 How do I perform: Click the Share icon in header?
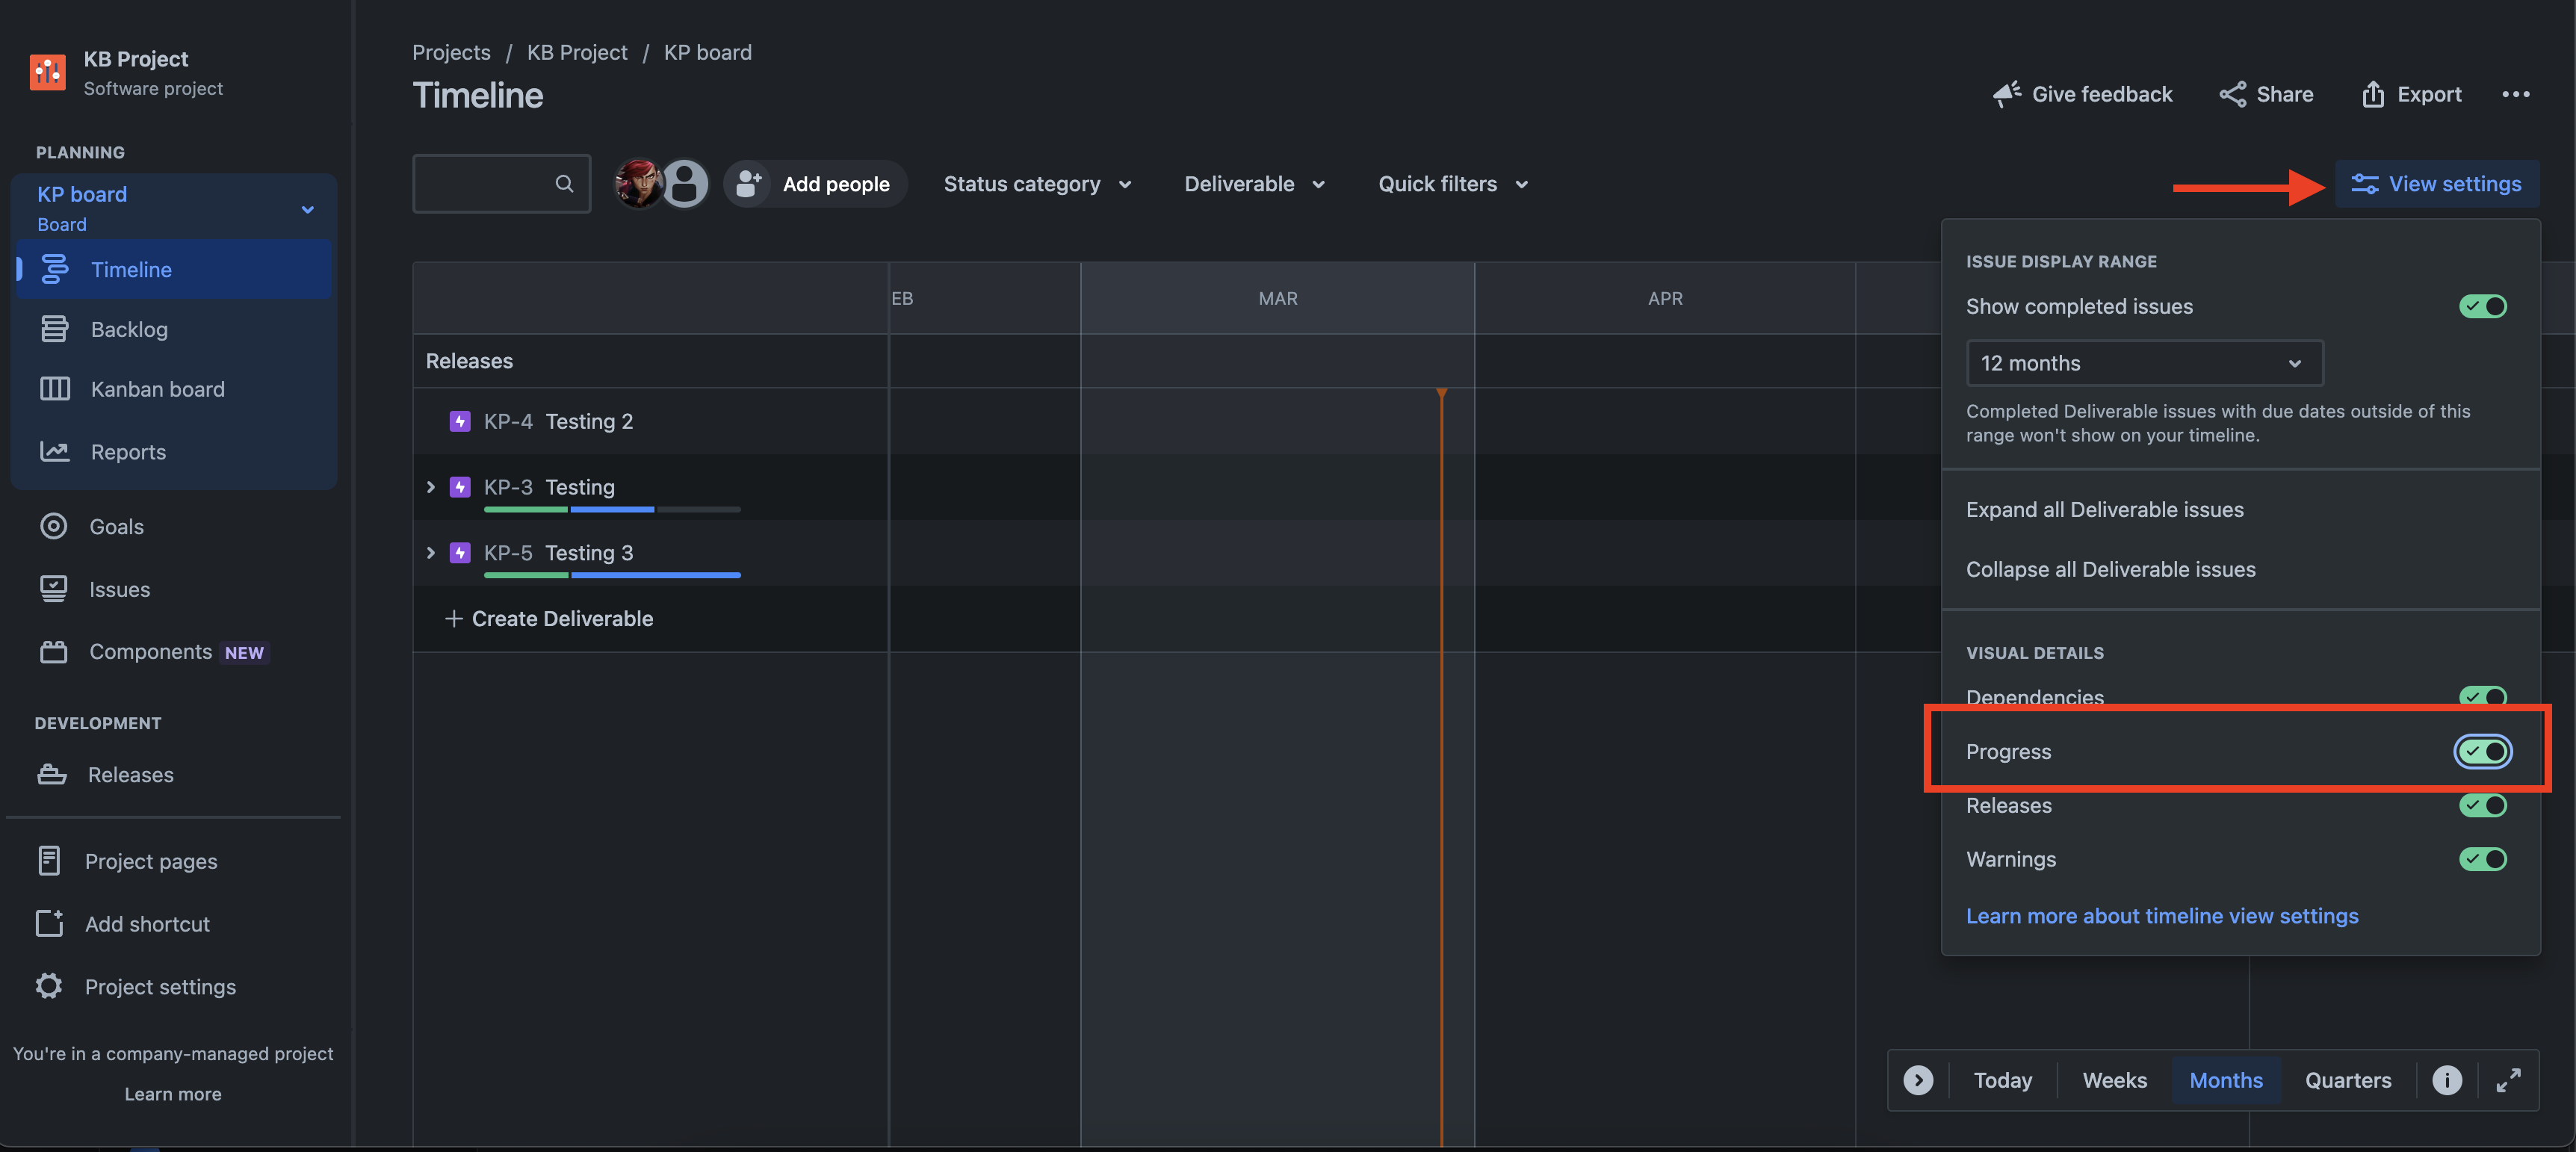(x=2232, y=94)
